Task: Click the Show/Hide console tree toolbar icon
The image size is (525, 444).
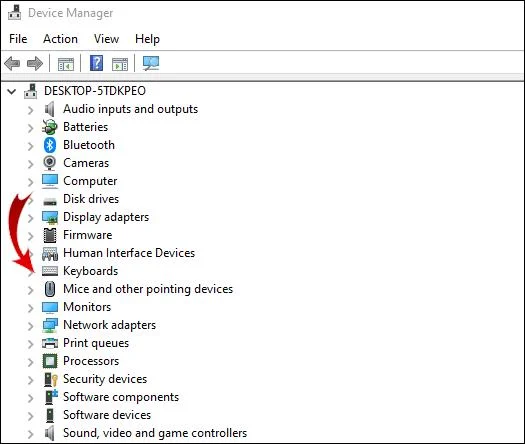Action: 66,64
